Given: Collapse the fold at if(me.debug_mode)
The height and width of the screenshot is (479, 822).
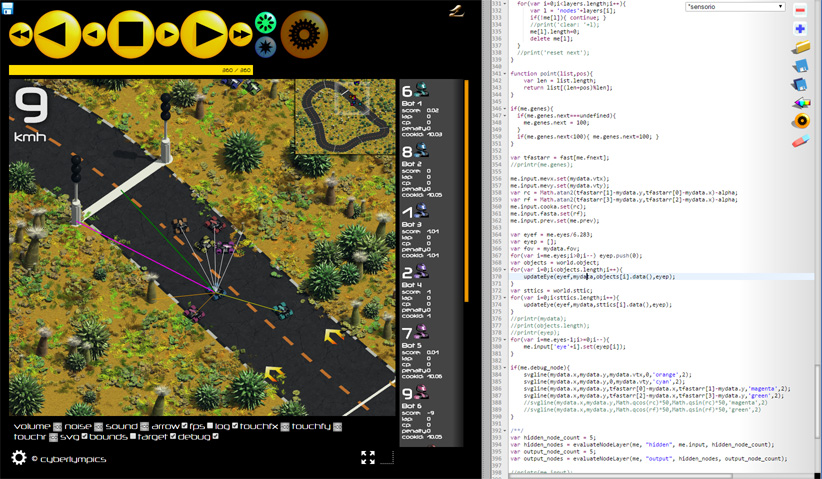Looking at the screenshot, I should click(505, 368).
